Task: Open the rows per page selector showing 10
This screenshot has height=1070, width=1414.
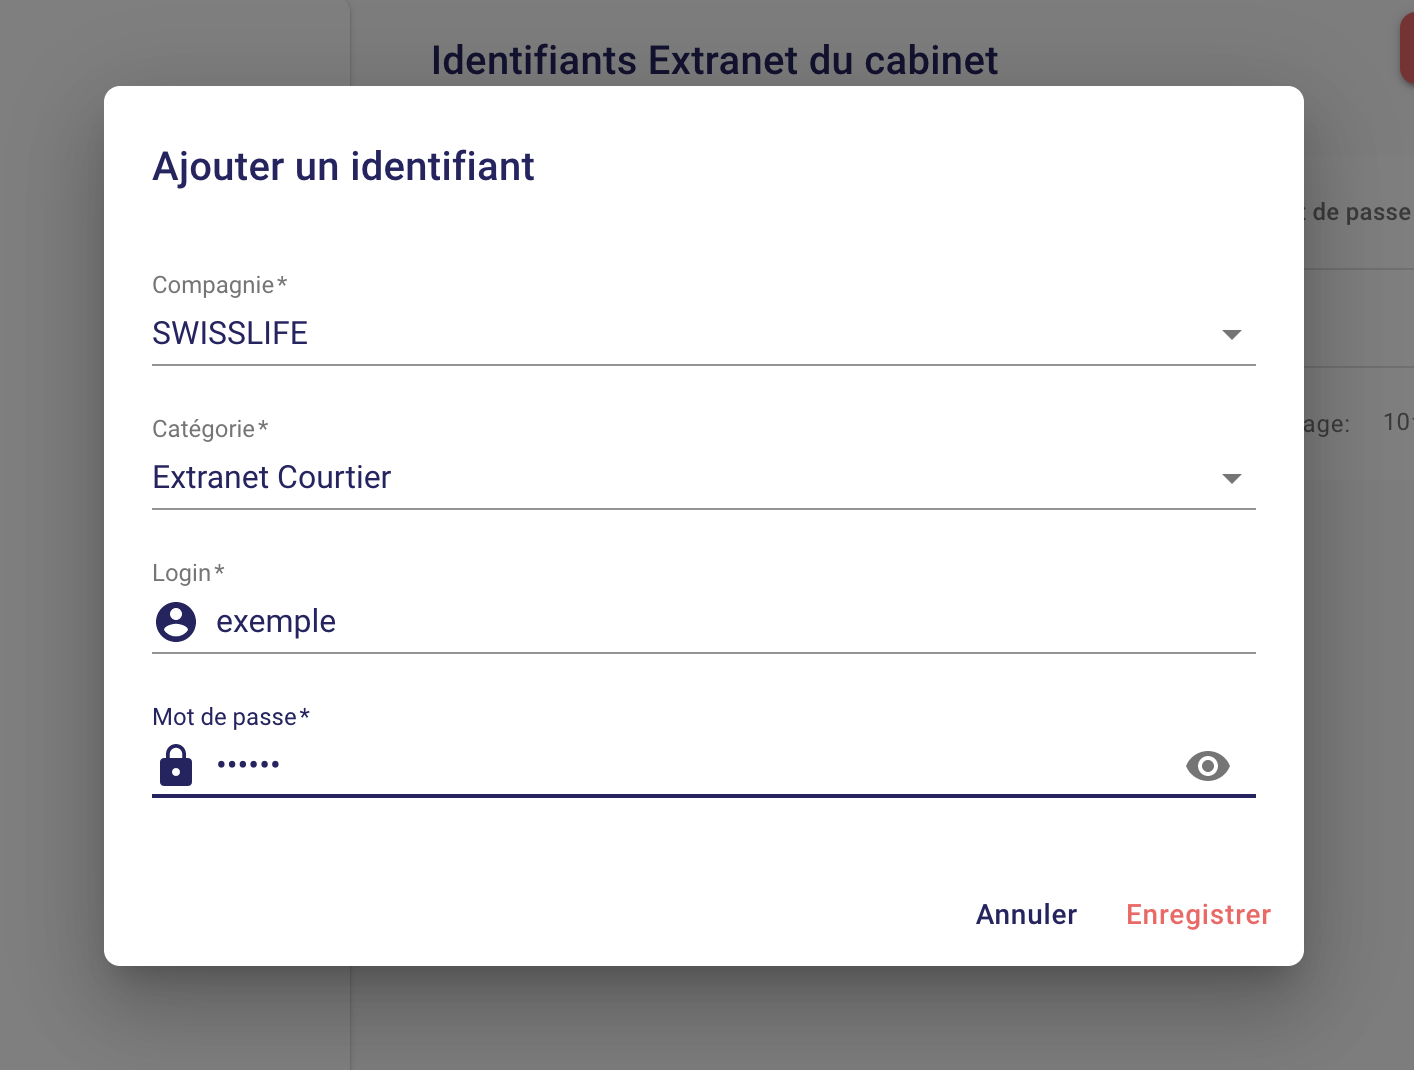Action: click(x=1397, y=422)
